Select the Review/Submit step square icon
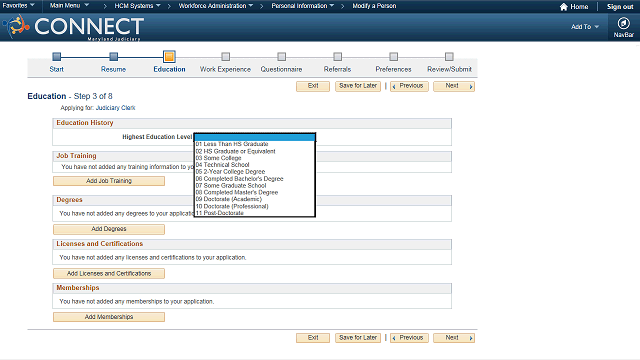Viewport: 640px width, 360px height. (449, 56)
